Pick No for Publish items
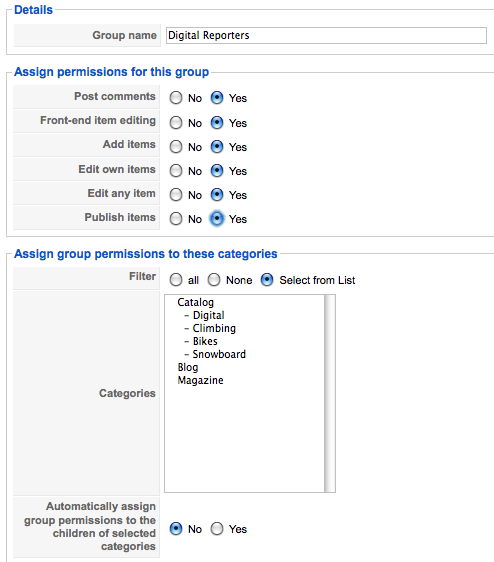 [x=176, y=219]
